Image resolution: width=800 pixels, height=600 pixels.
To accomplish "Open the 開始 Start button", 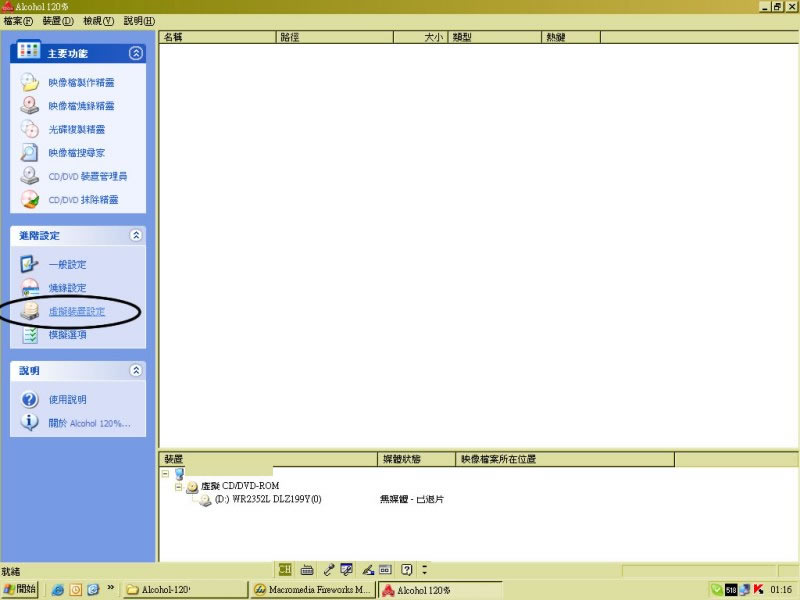I will click(20, 589).
